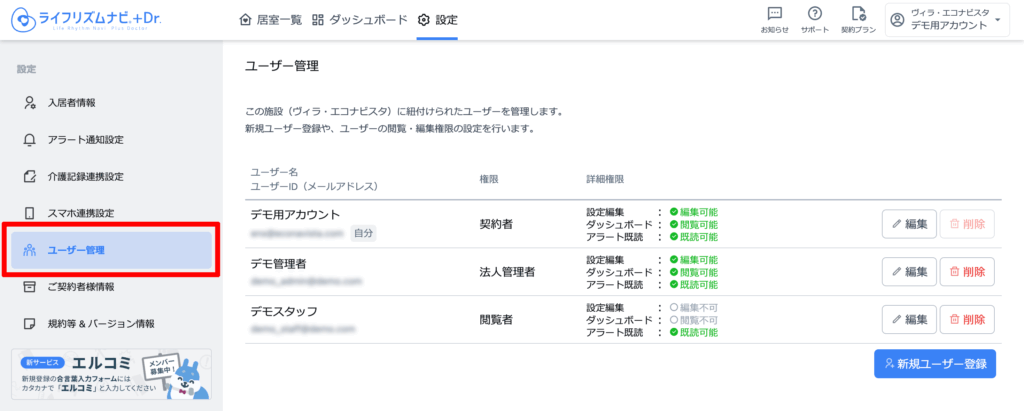Image resolution: width=1024 pixels, height=411 pixels.
Task: Click the 新規ユーザー登録 button
Action: 935,364
